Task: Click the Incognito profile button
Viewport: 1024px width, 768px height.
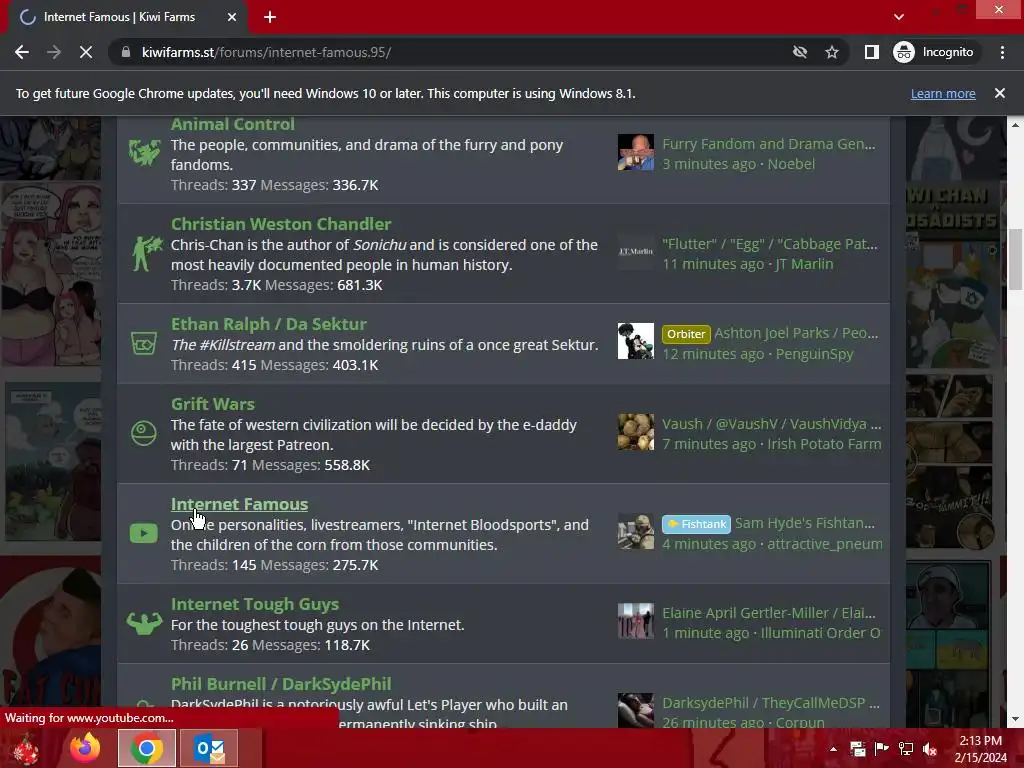Action: (x=934, y=52)
